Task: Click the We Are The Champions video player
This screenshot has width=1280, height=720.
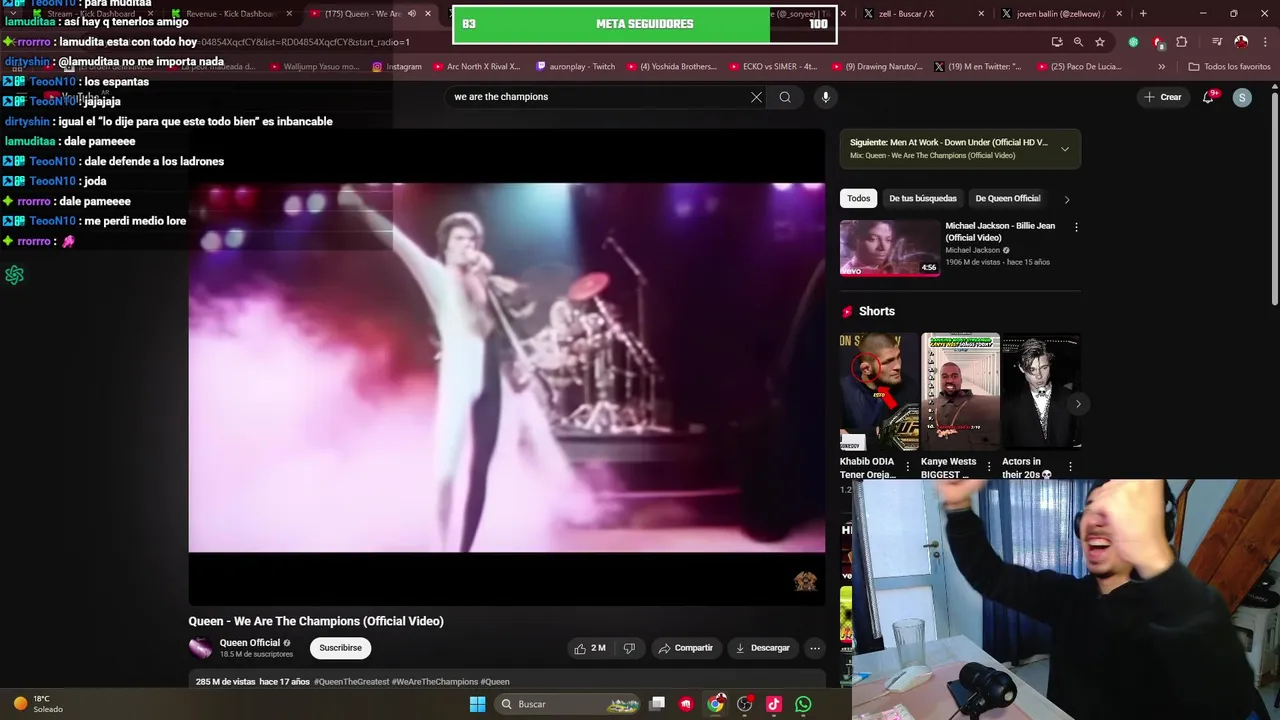Action: [x=507, y=367]
